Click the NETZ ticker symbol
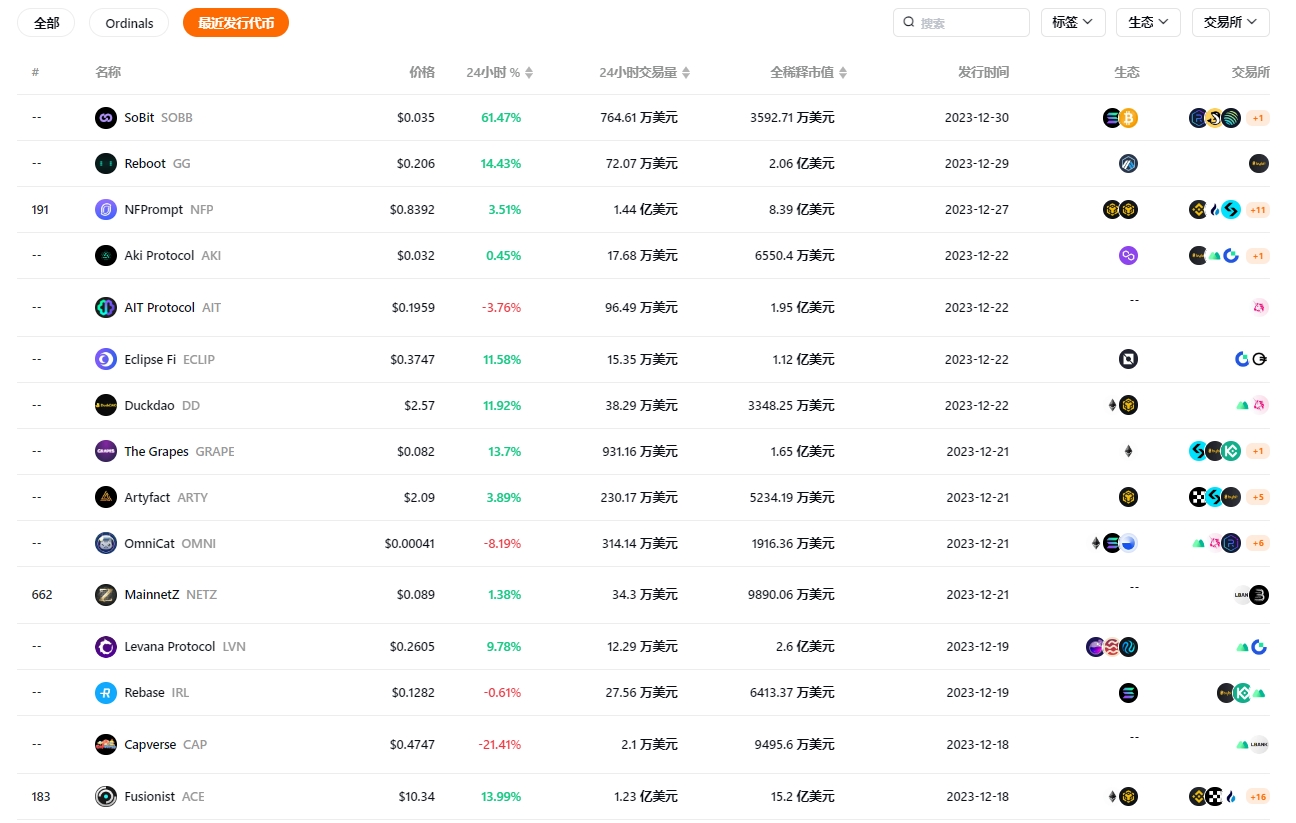 pos(201,595)
